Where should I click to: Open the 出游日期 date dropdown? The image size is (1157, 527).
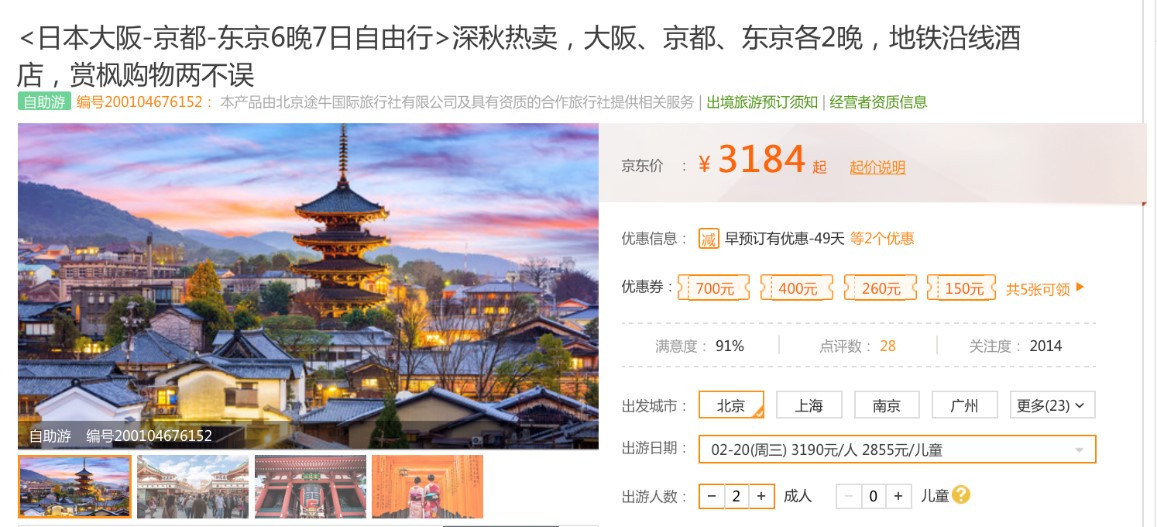click(x=897, y=450)
